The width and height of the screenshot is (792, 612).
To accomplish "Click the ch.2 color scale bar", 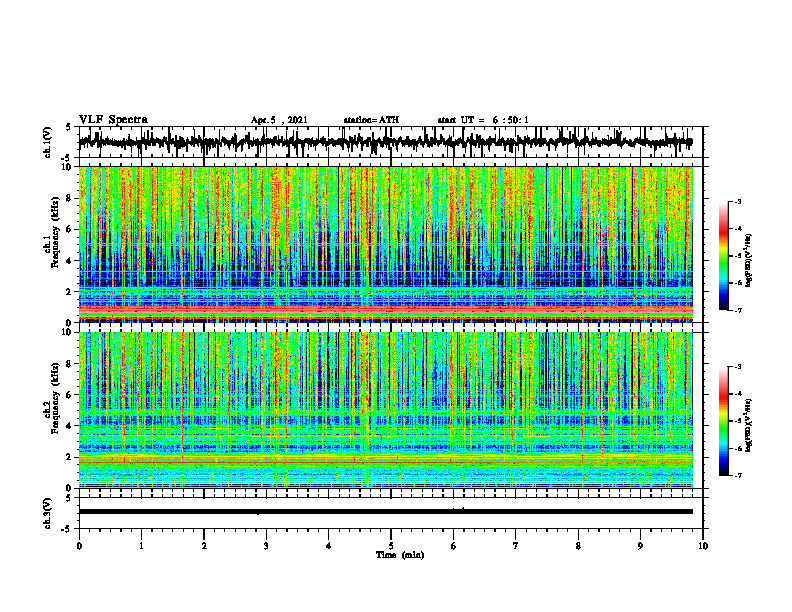I will point(723,421).
